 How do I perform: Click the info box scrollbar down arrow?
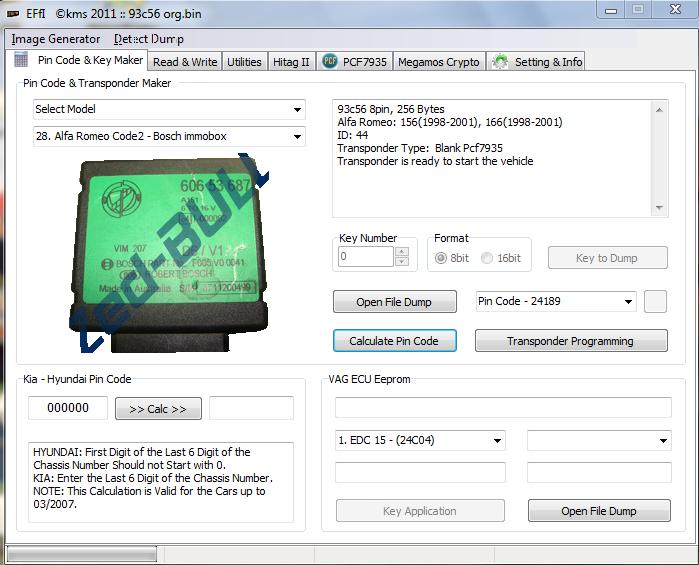(659, 208)
